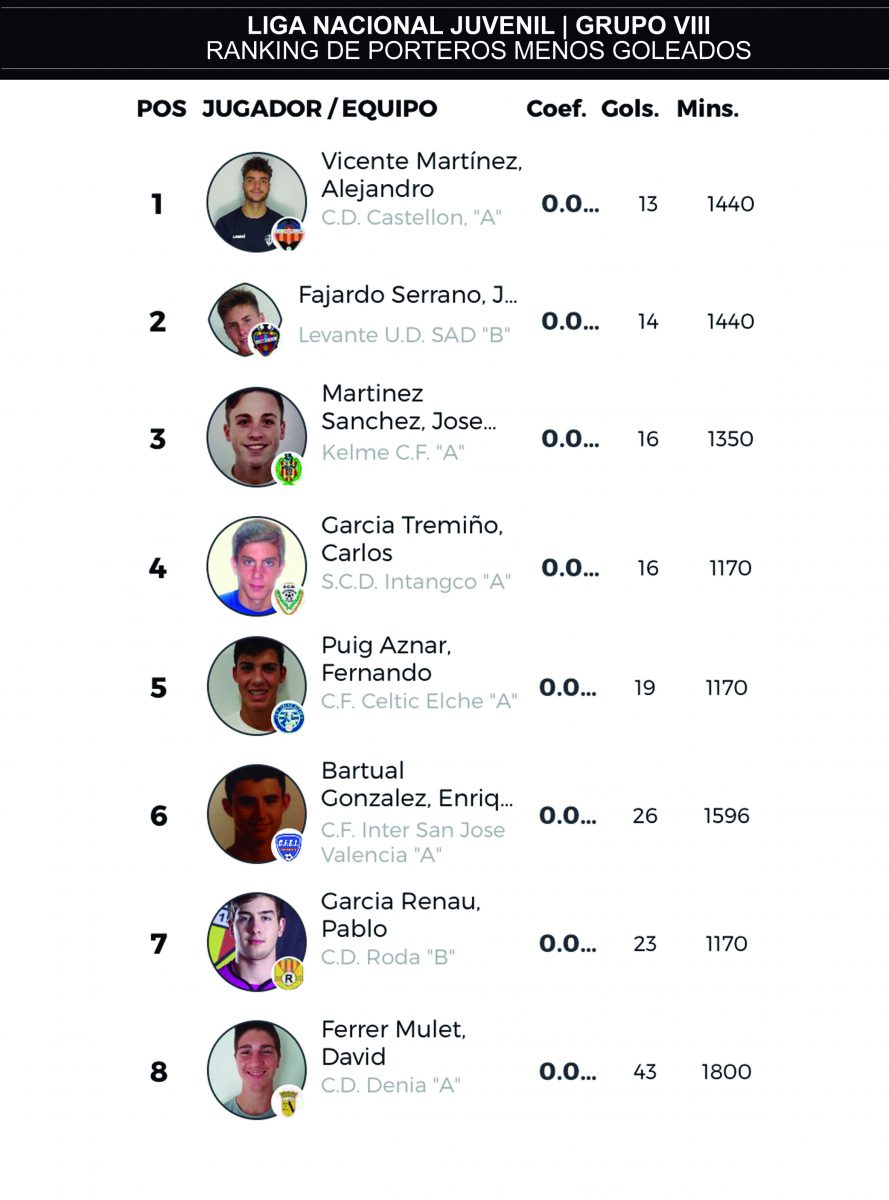Click the C.D. Roda club badge

288,973
